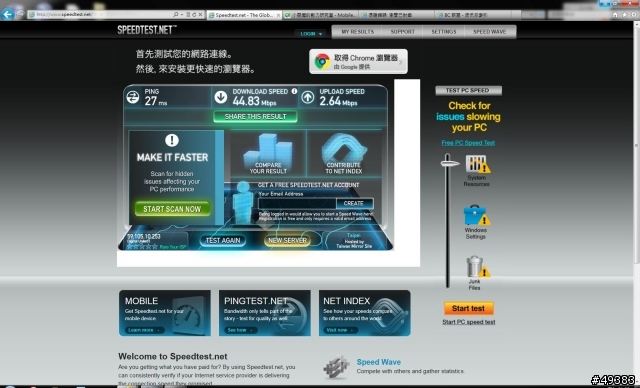Click the exclamation icon above Make It Faster
Screen dimensions: 640x388
pyautogui.click(x=172, y=140)
